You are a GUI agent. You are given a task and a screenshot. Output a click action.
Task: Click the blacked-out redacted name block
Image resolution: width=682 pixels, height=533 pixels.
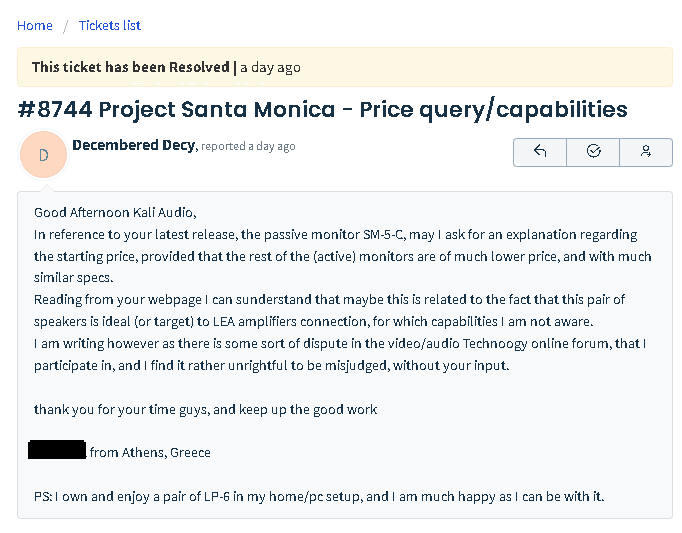point(57,451)
